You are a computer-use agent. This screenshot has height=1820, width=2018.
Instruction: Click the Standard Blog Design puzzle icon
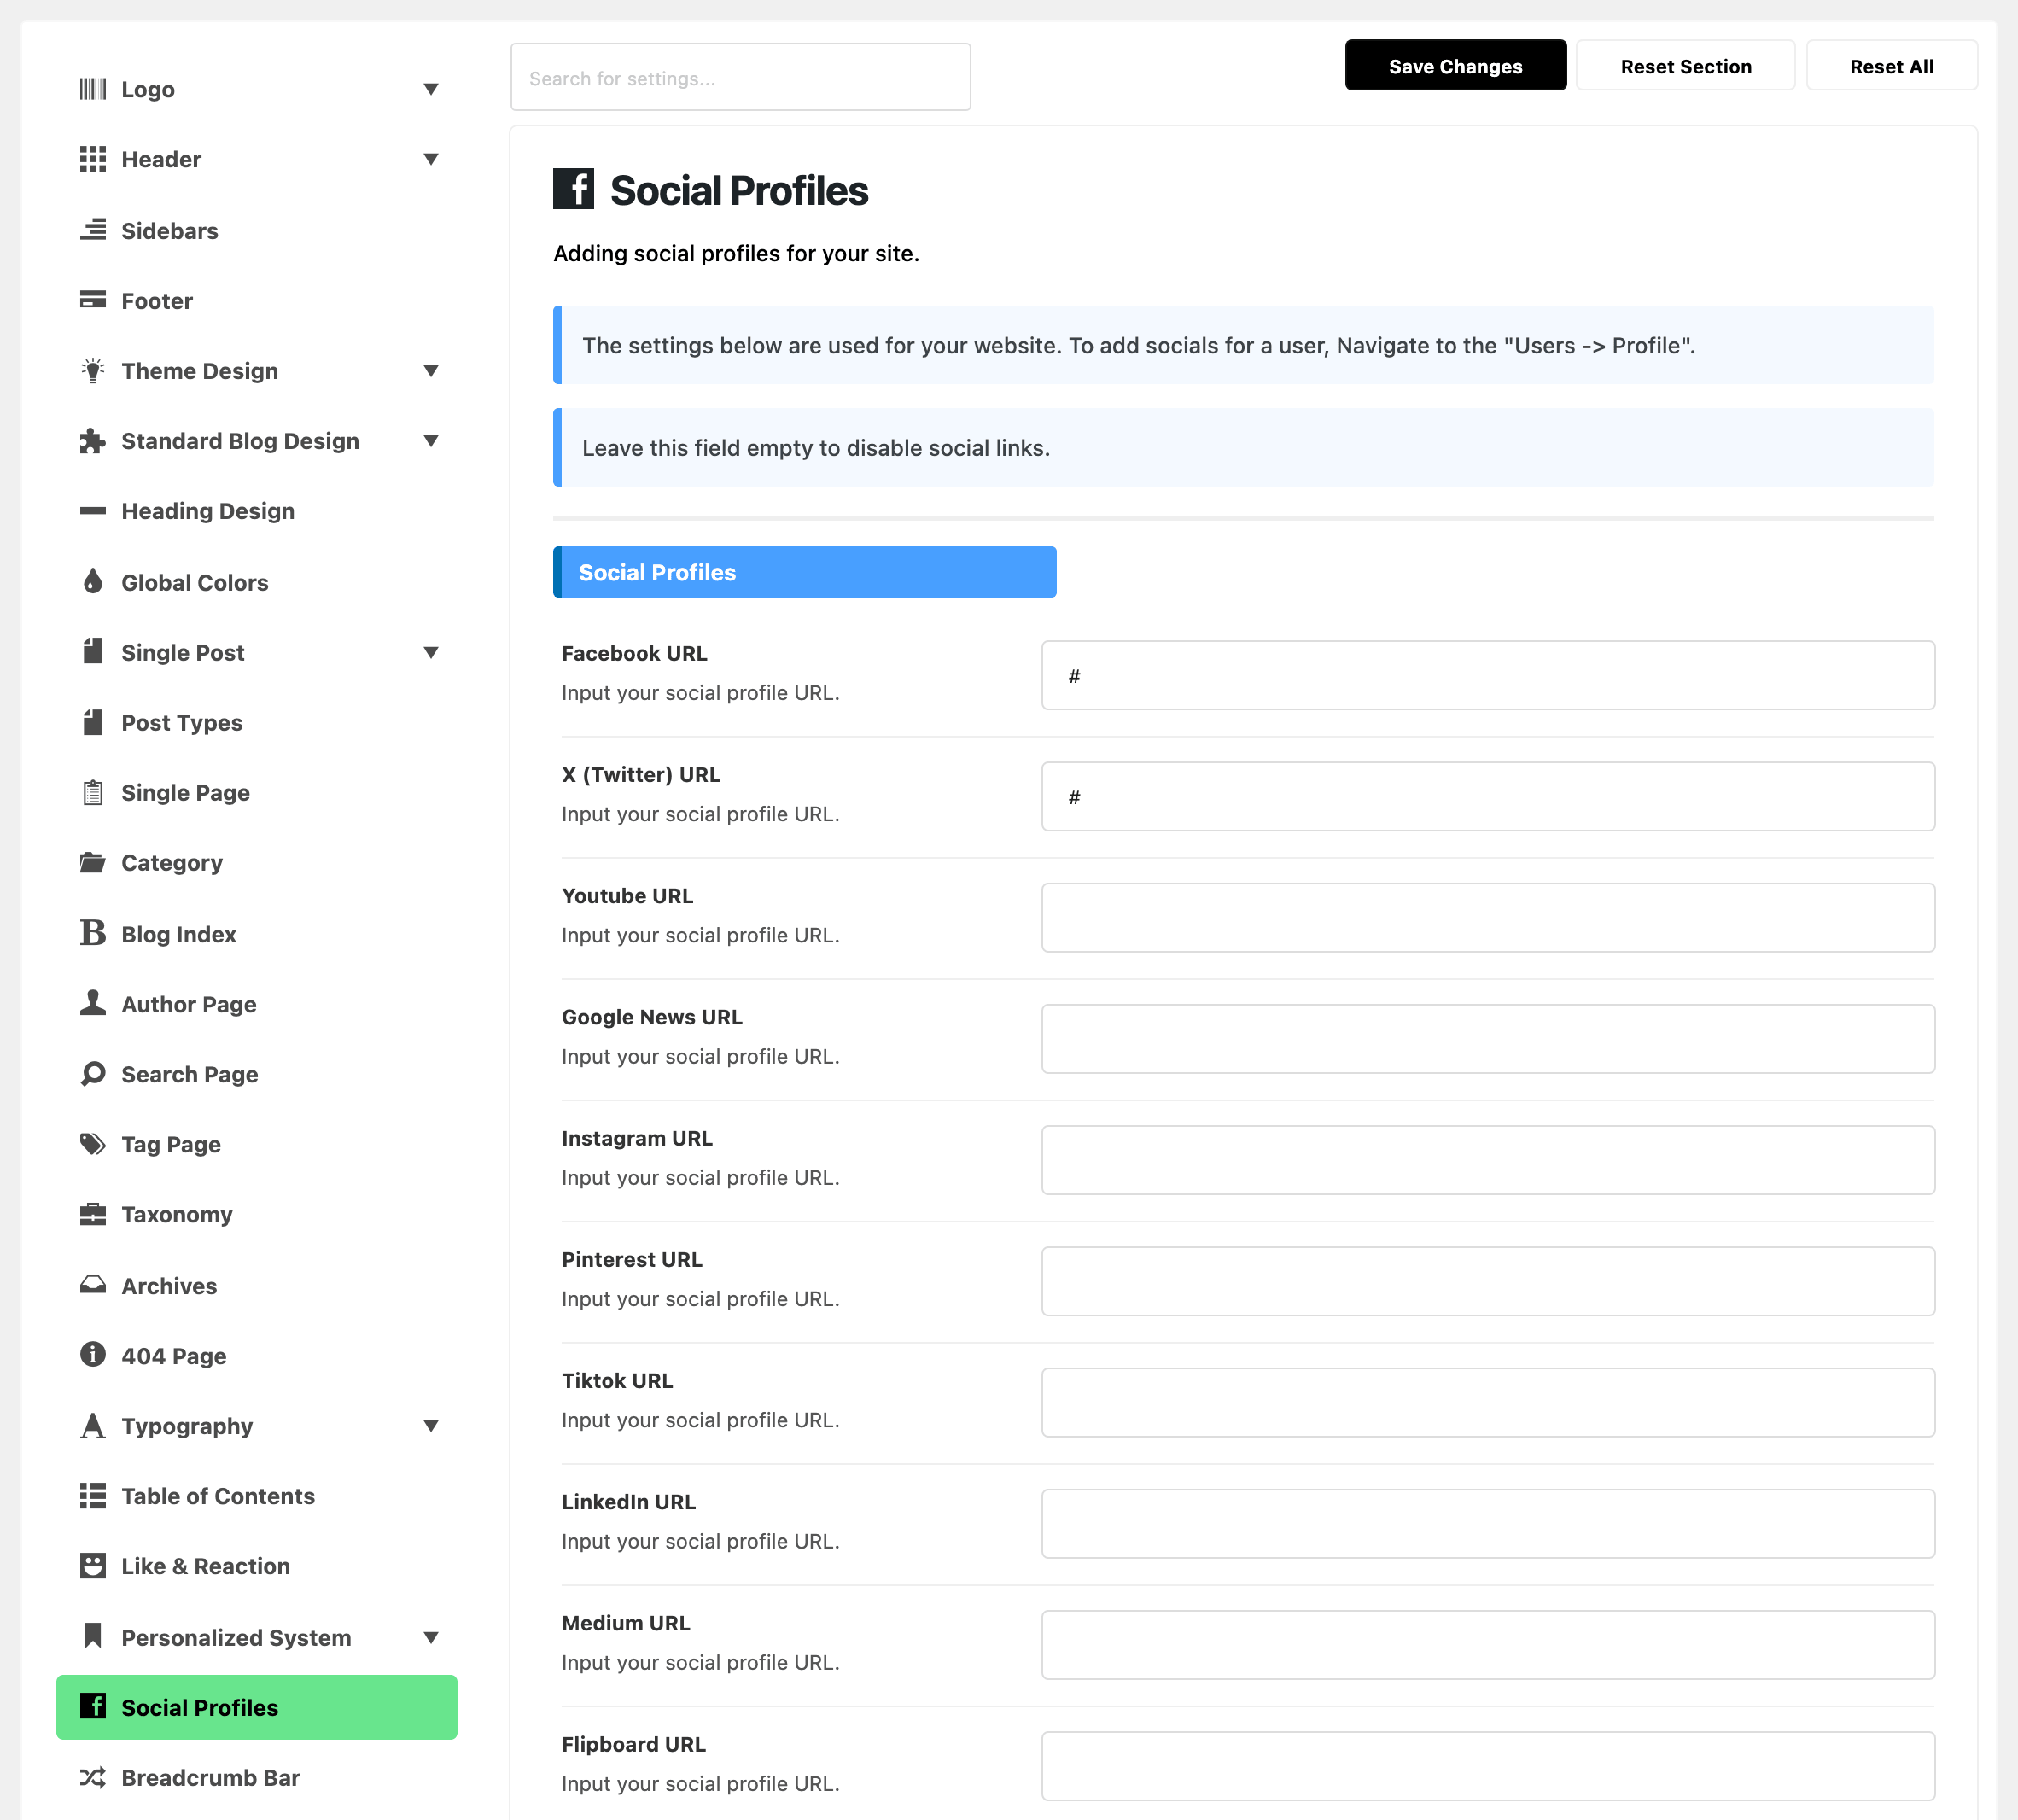click(x=93, y=441)
